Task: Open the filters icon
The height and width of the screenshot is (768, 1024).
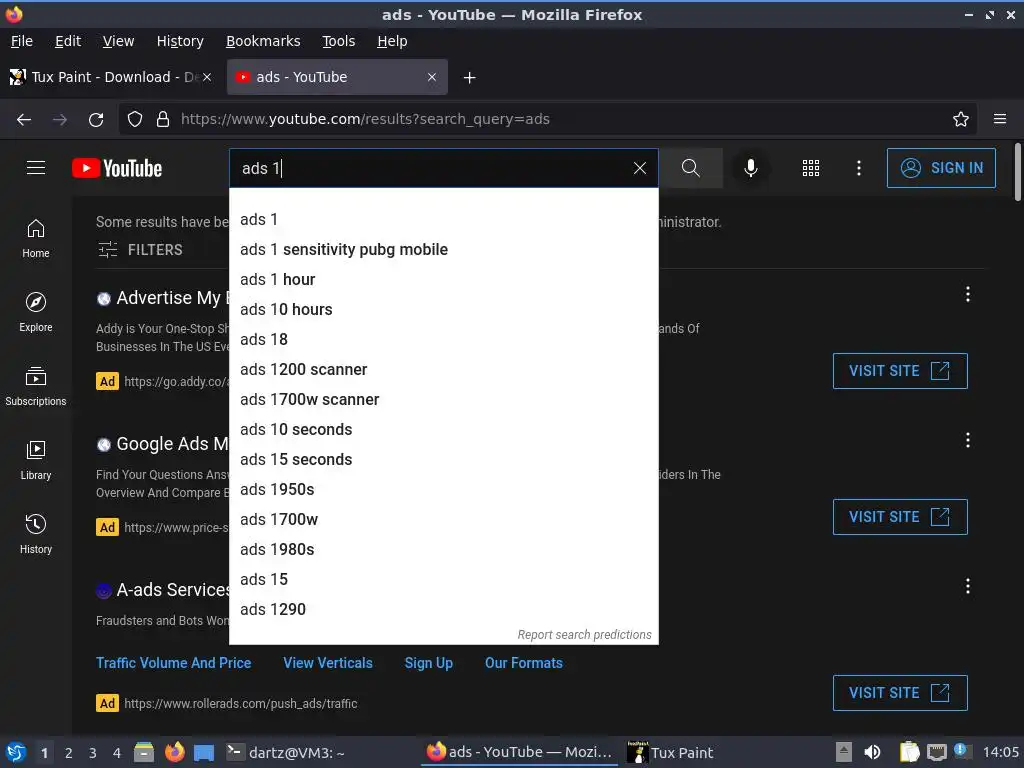Action: pos(108,249)
